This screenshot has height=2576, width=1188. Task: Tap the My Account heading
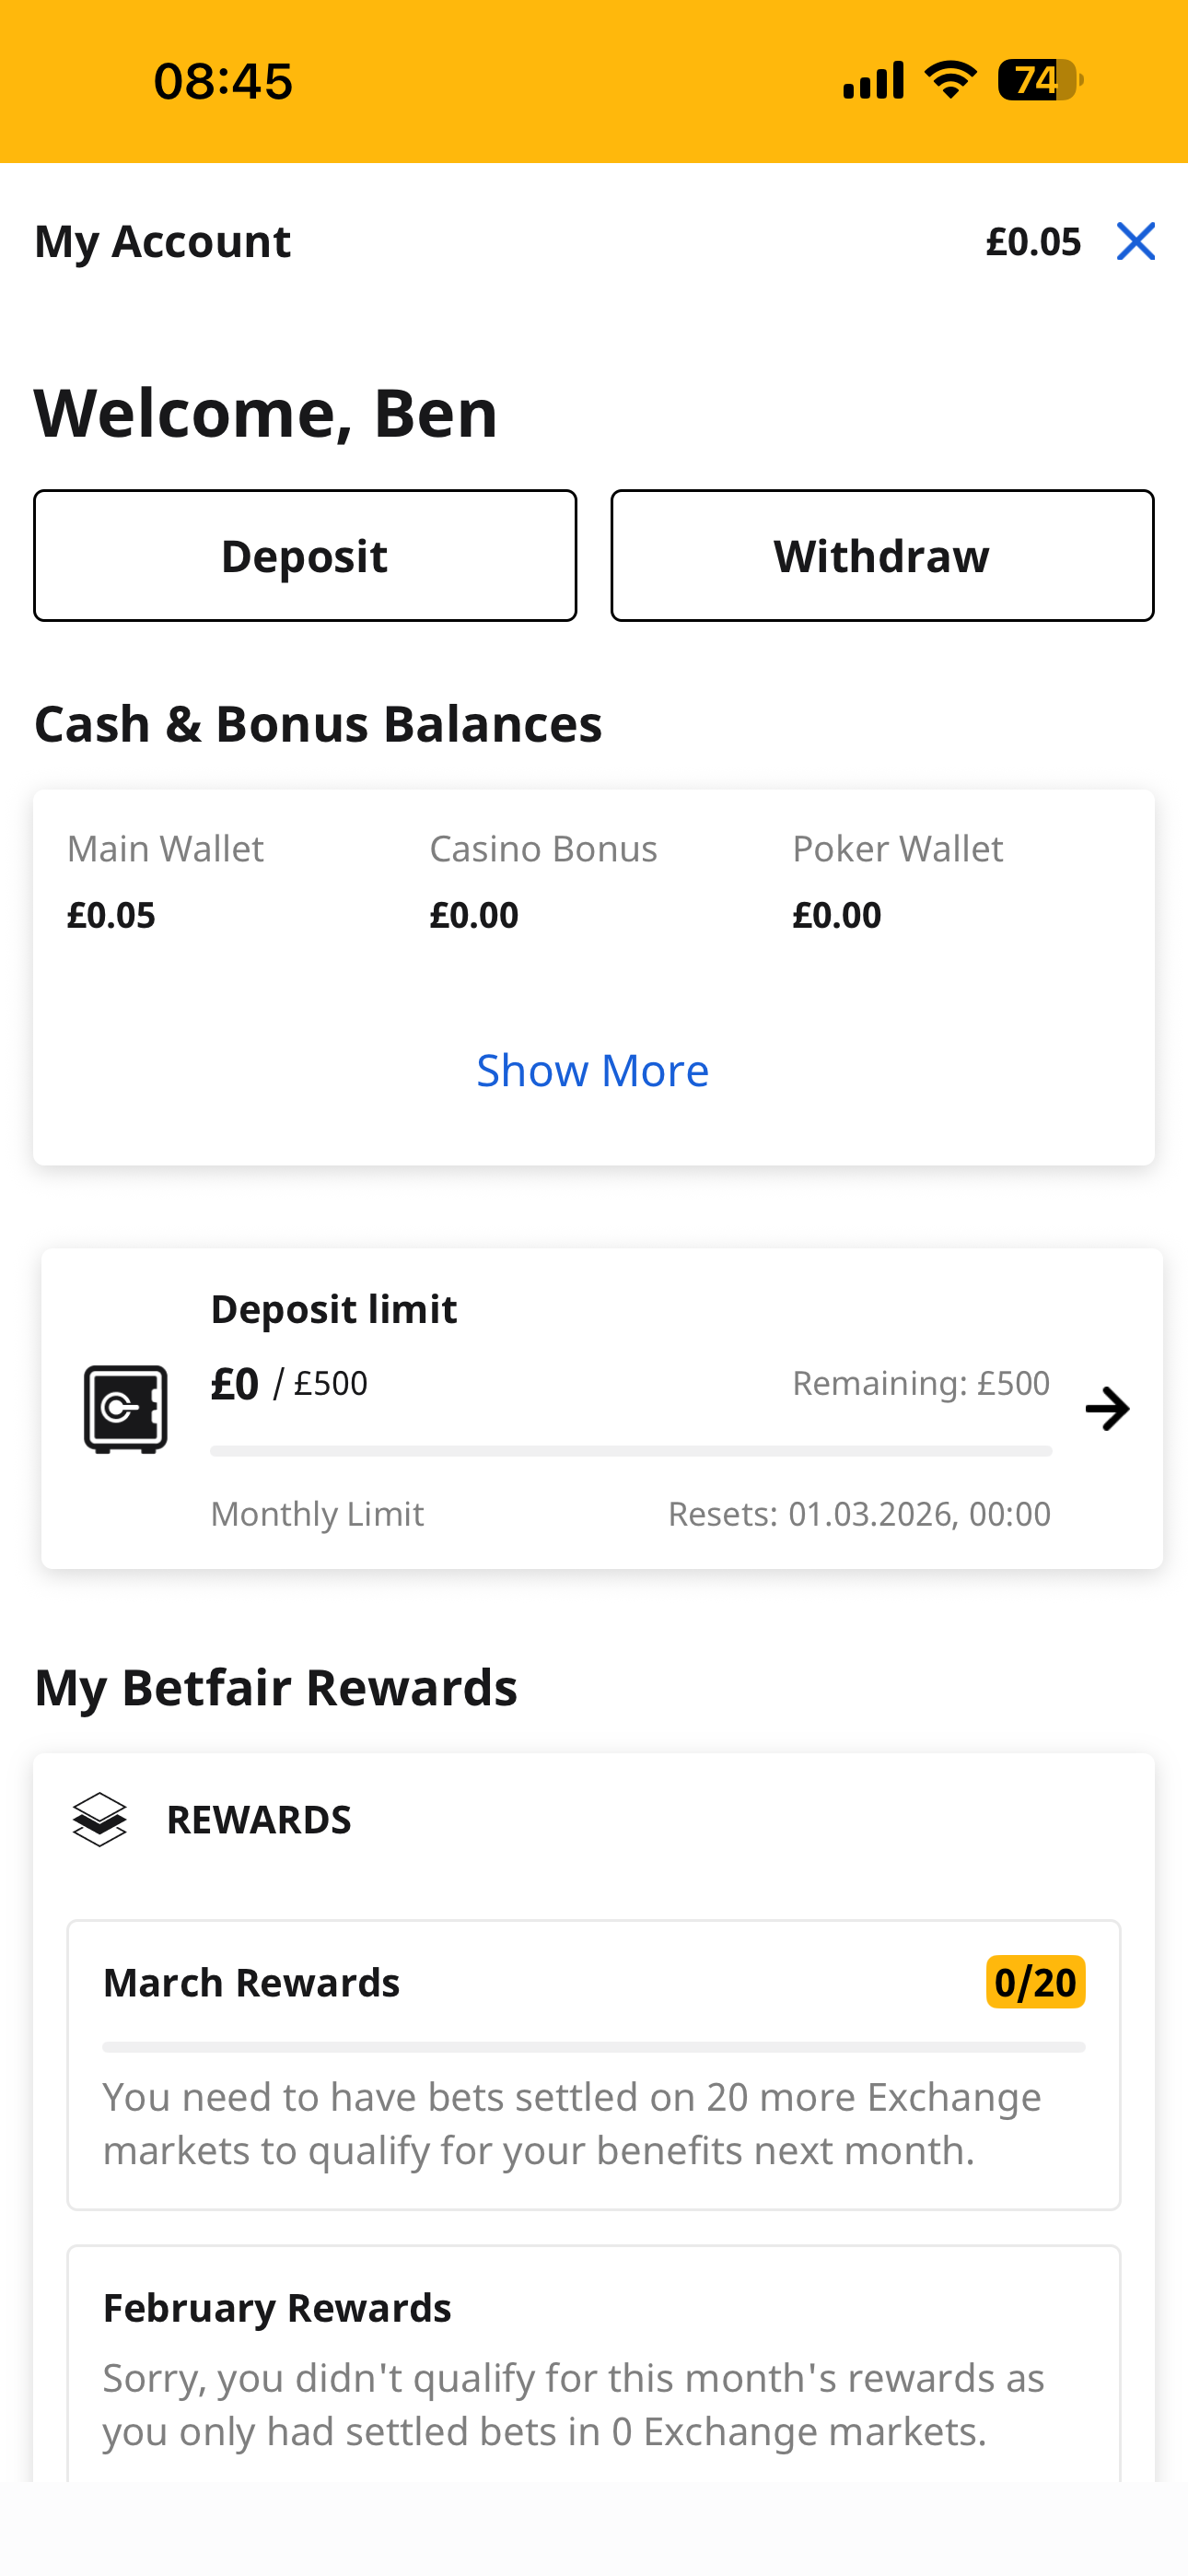point(162,241)
